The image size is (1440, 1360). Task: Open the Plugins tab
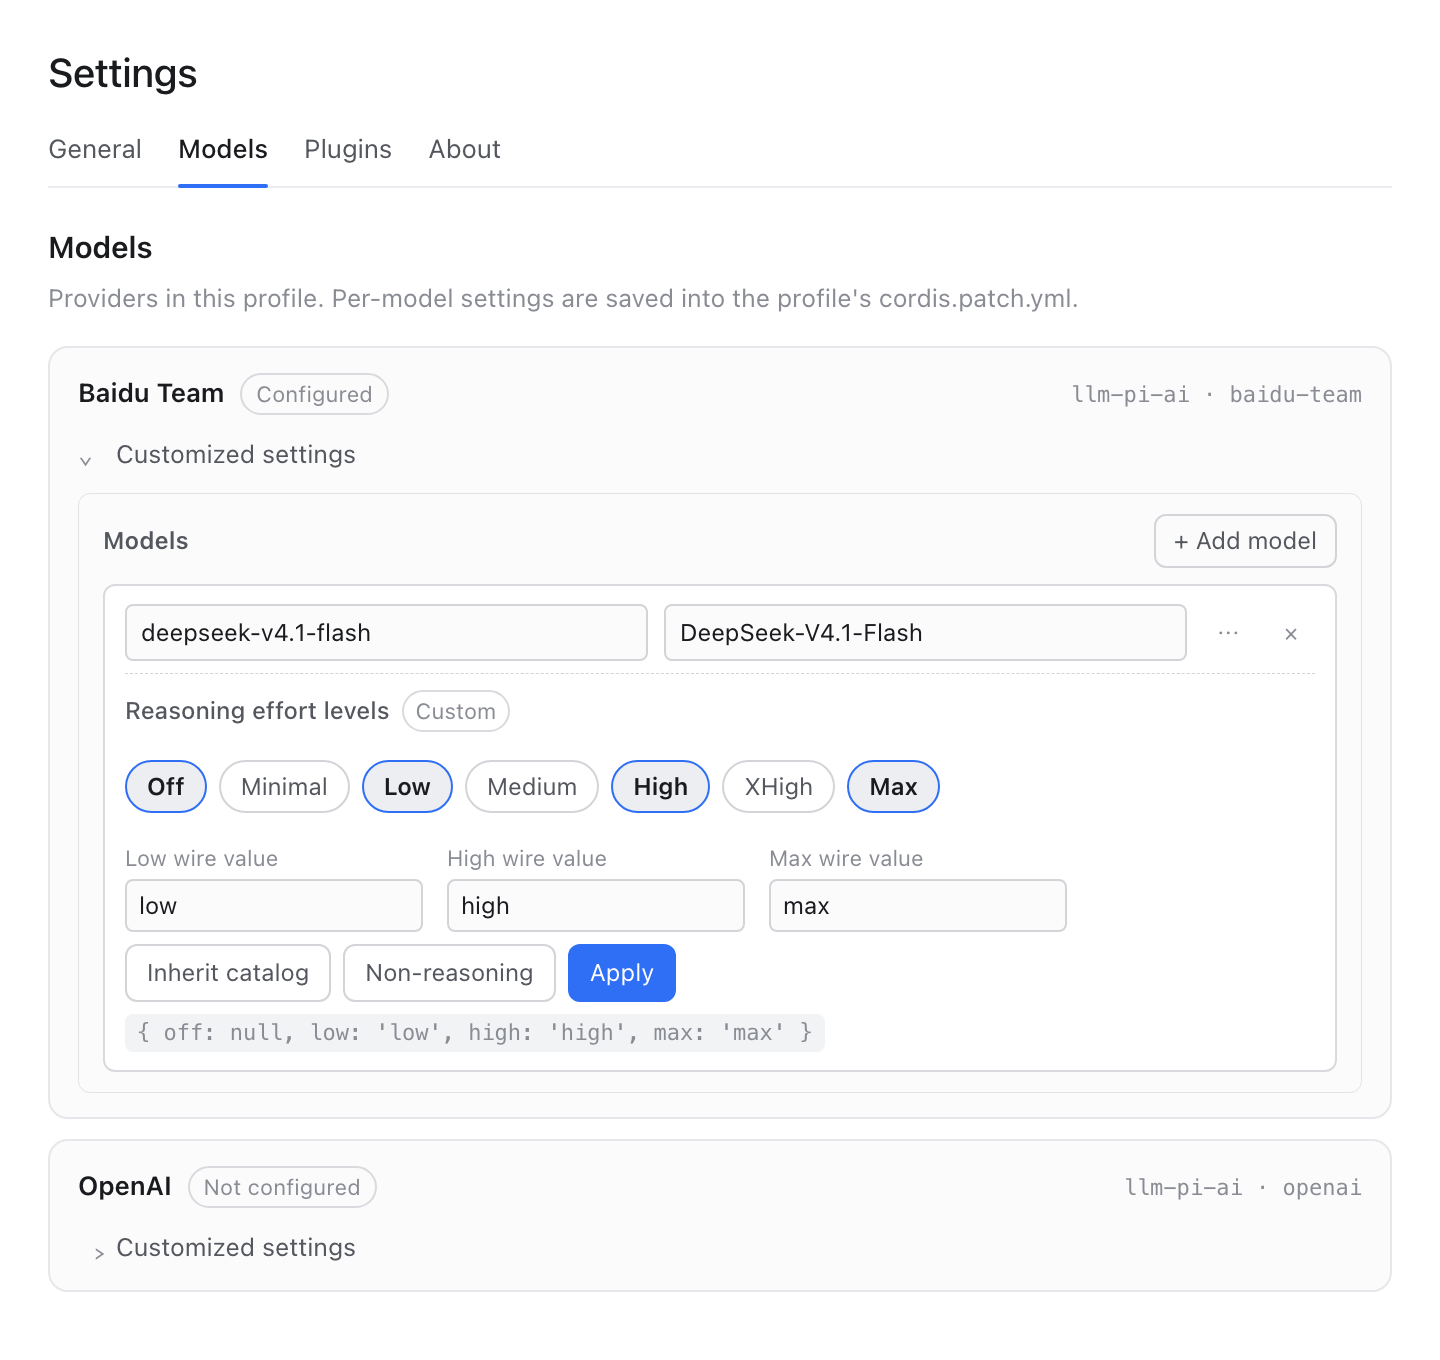coord(348,149)
